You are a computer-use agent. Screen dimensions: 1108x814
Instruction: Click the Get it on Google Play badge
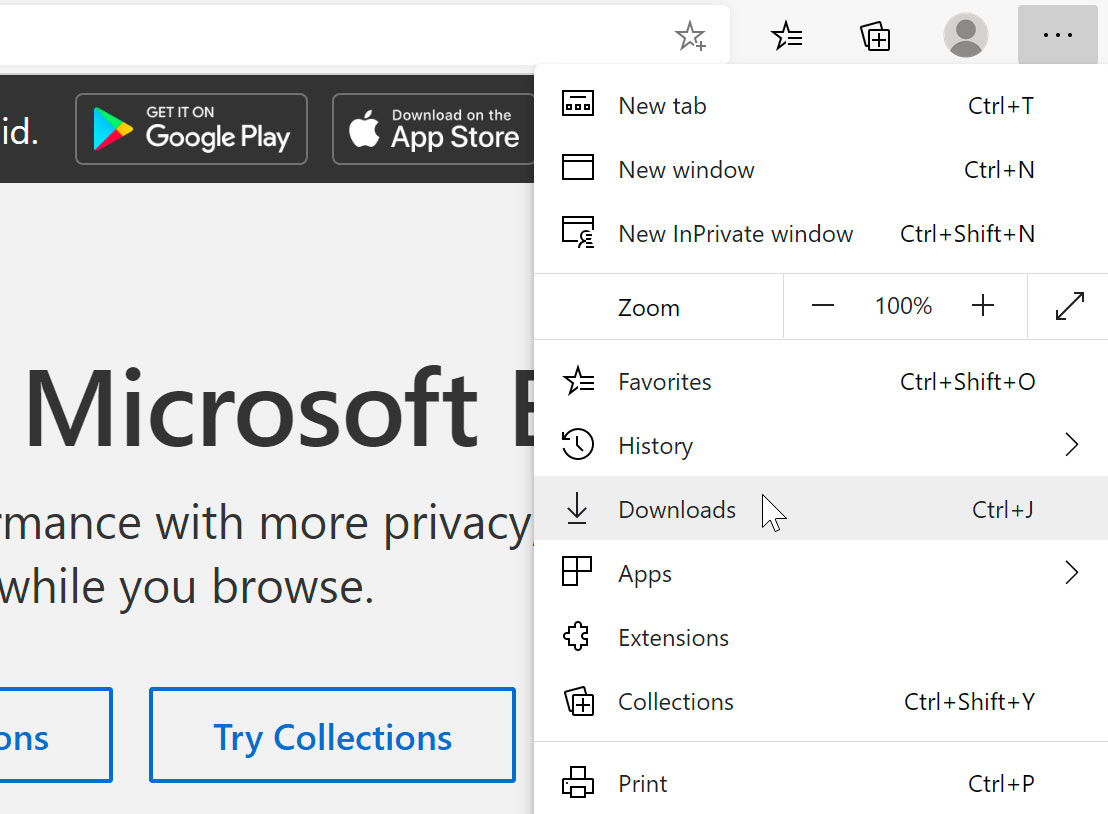pos(191,129)
